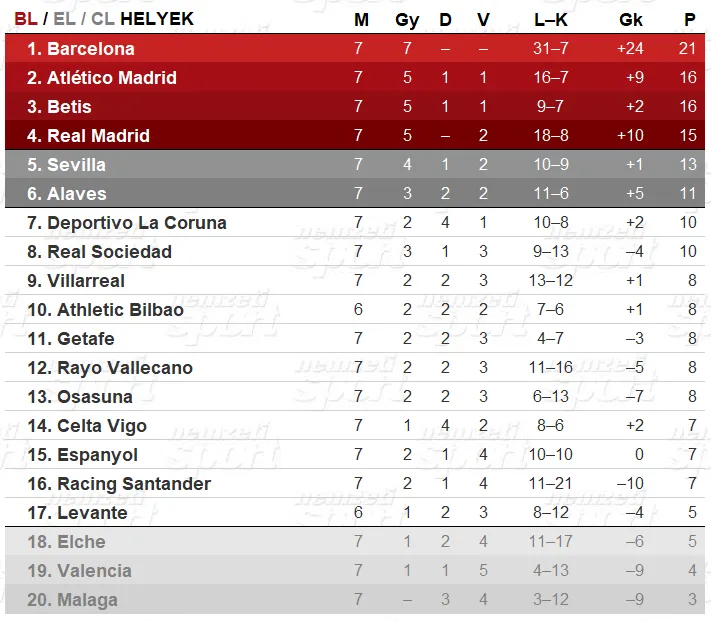
Task: Select the M column header
Action: (361, 20)
